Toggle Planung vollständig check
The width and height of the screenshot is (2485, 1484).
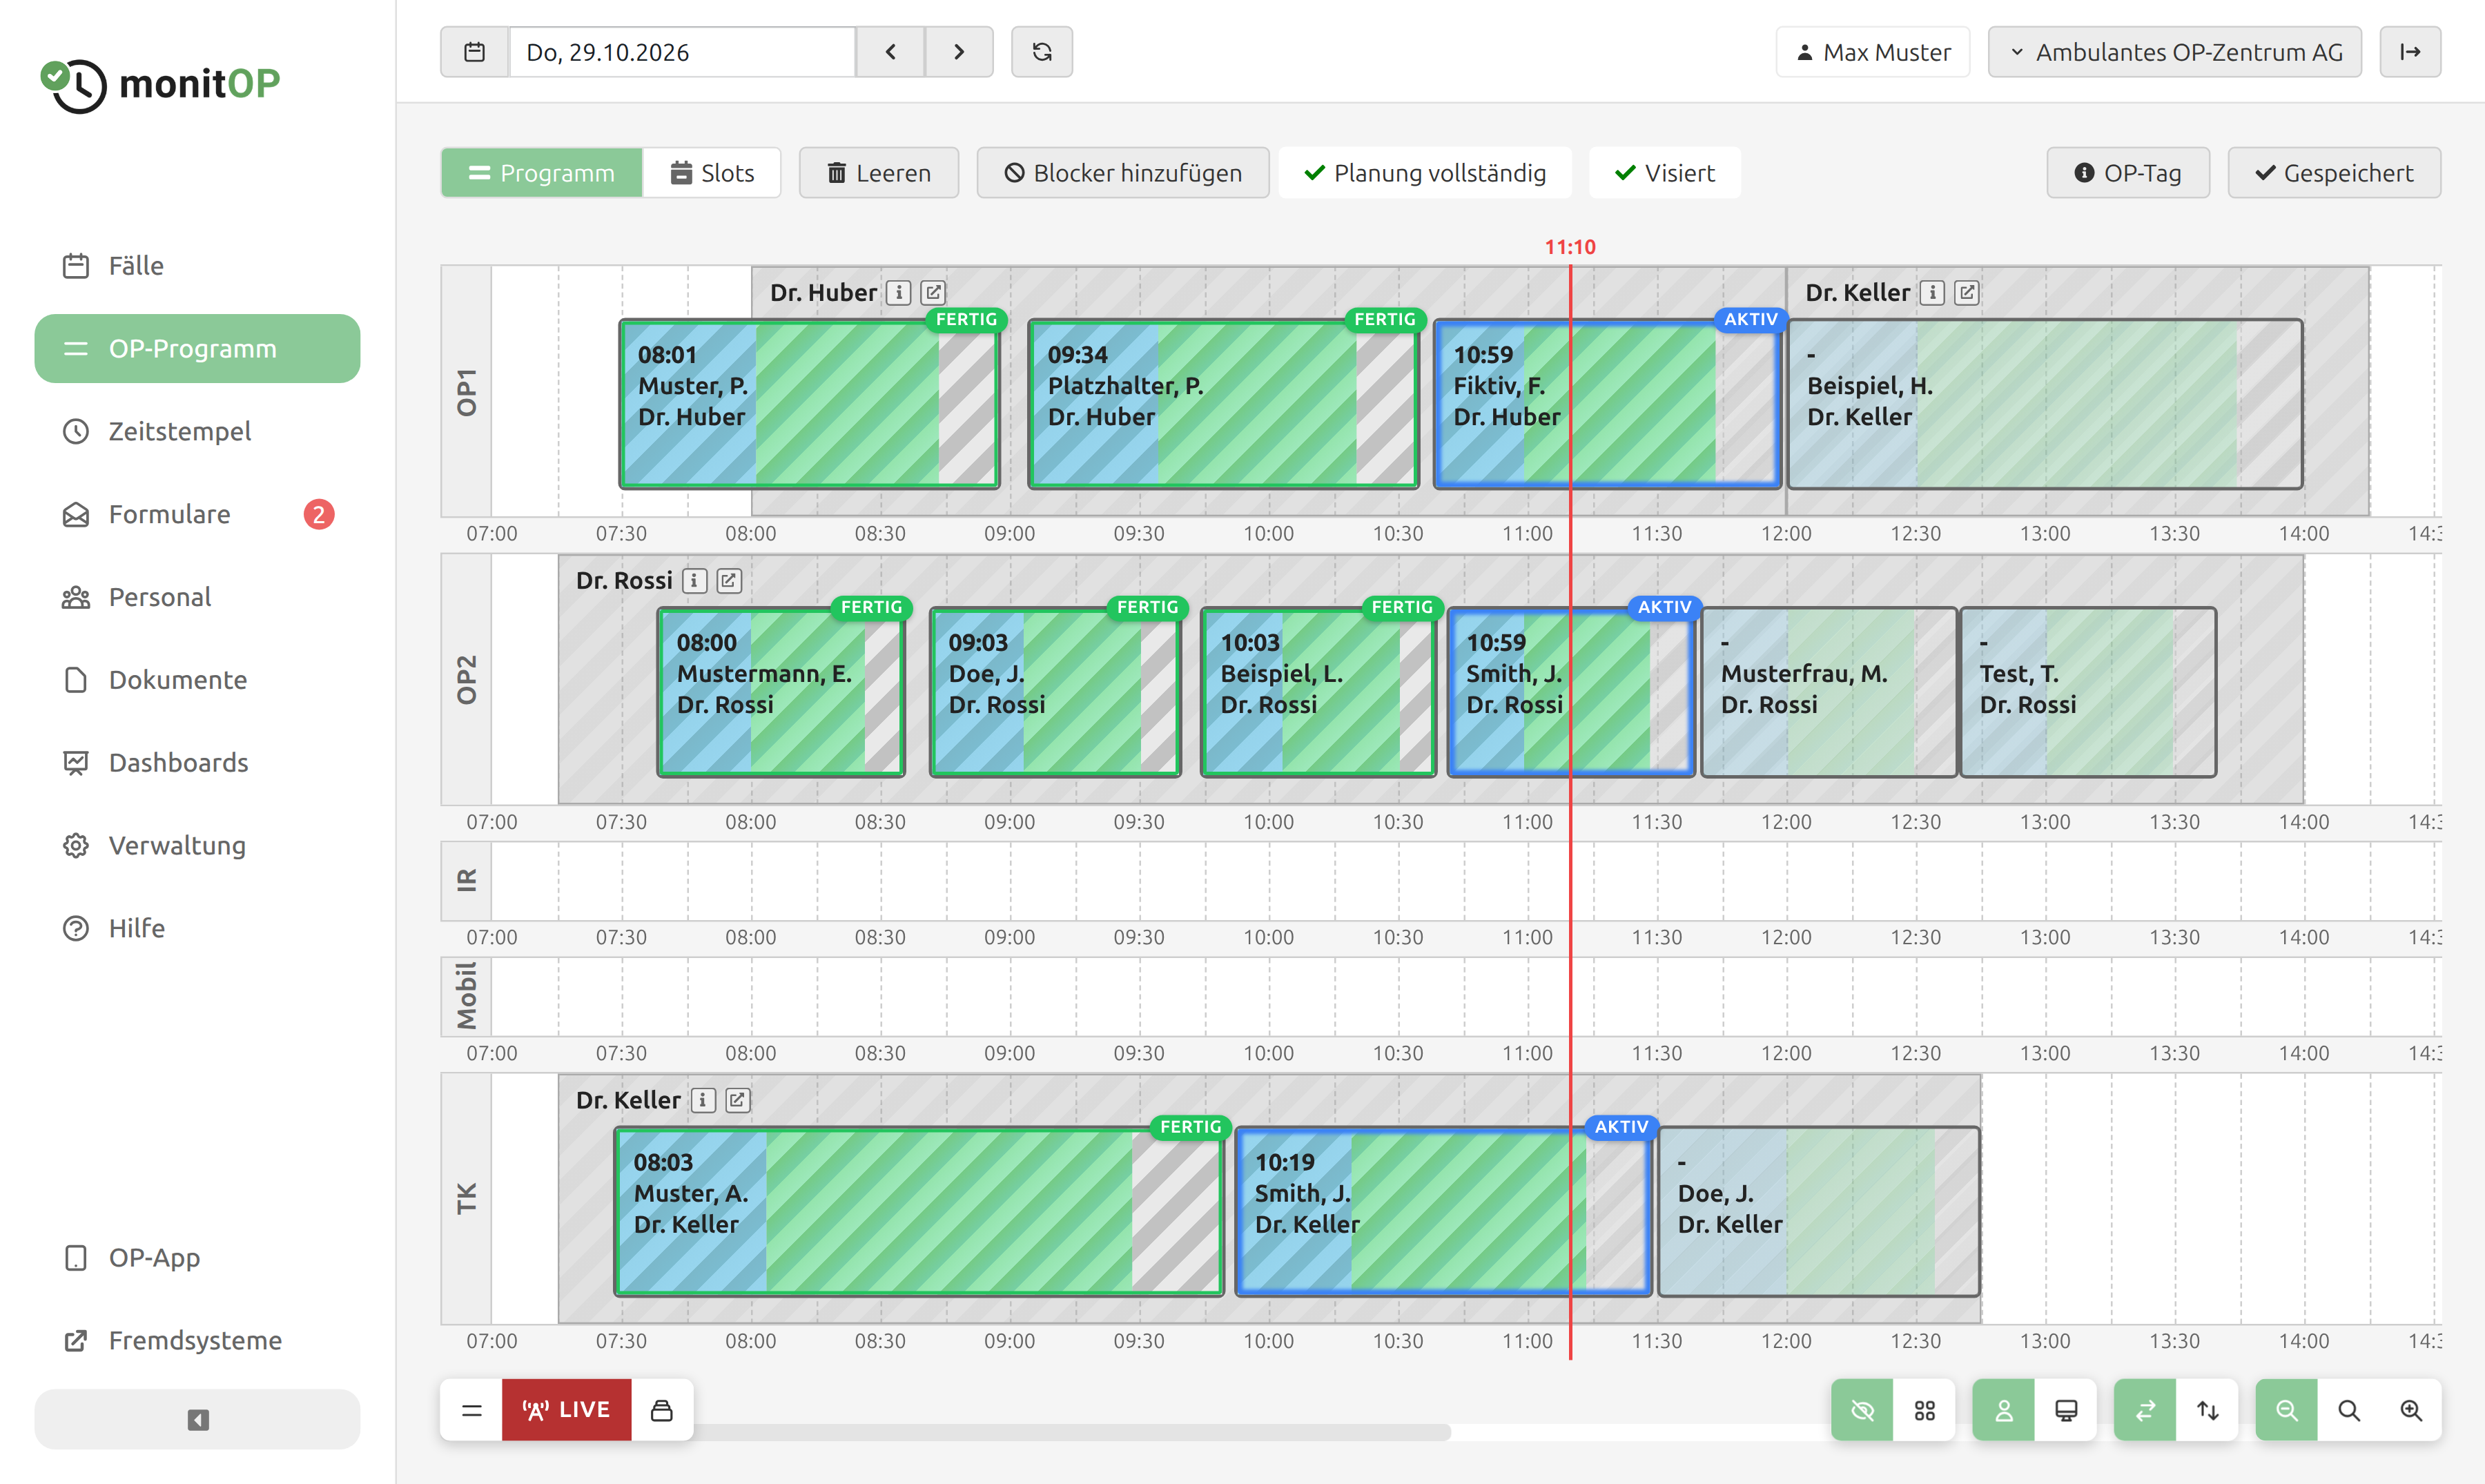pos(1425,173)
